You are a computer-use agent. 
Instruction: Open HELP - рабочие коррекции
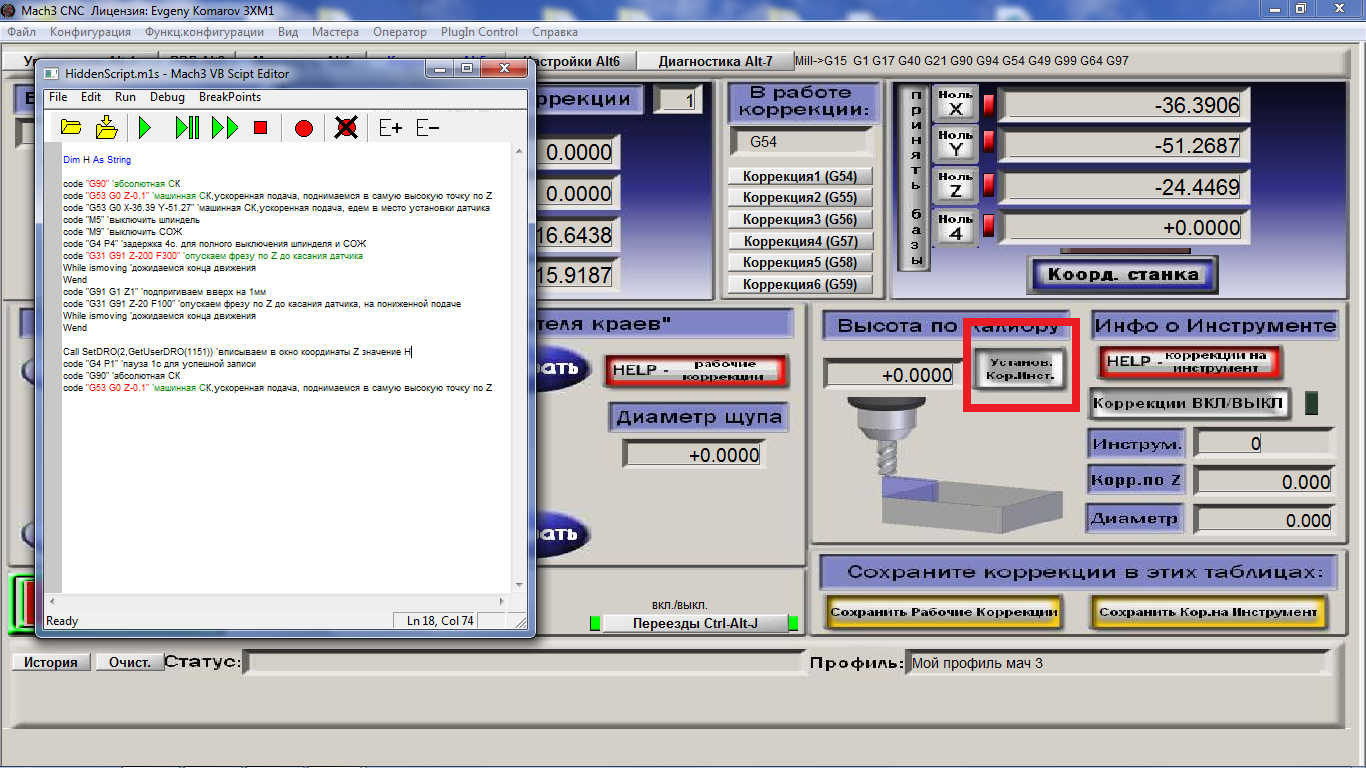[x=697, y=370]
